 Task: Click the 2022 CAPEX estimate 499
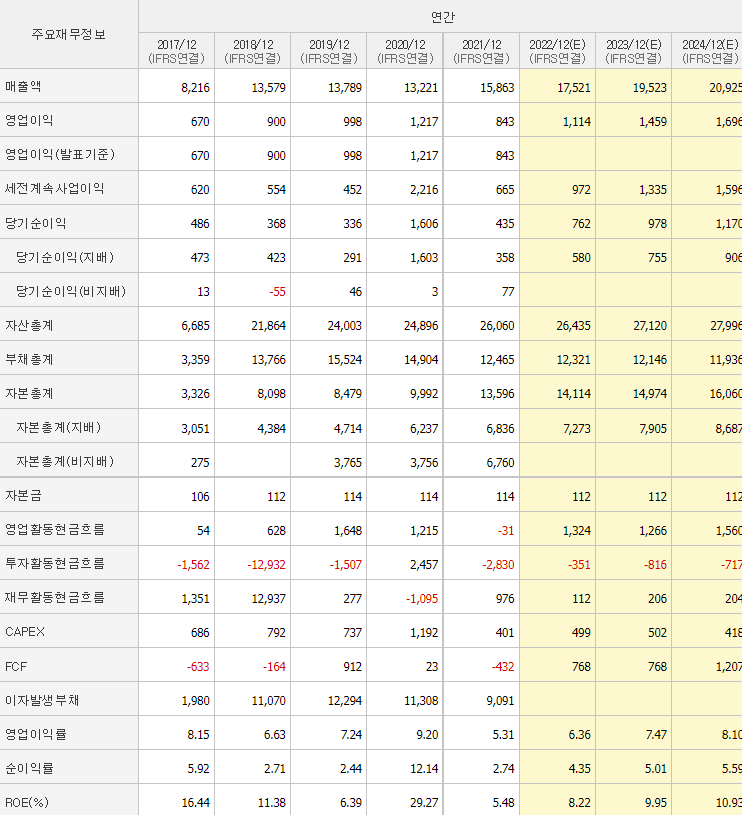[581, 633]
